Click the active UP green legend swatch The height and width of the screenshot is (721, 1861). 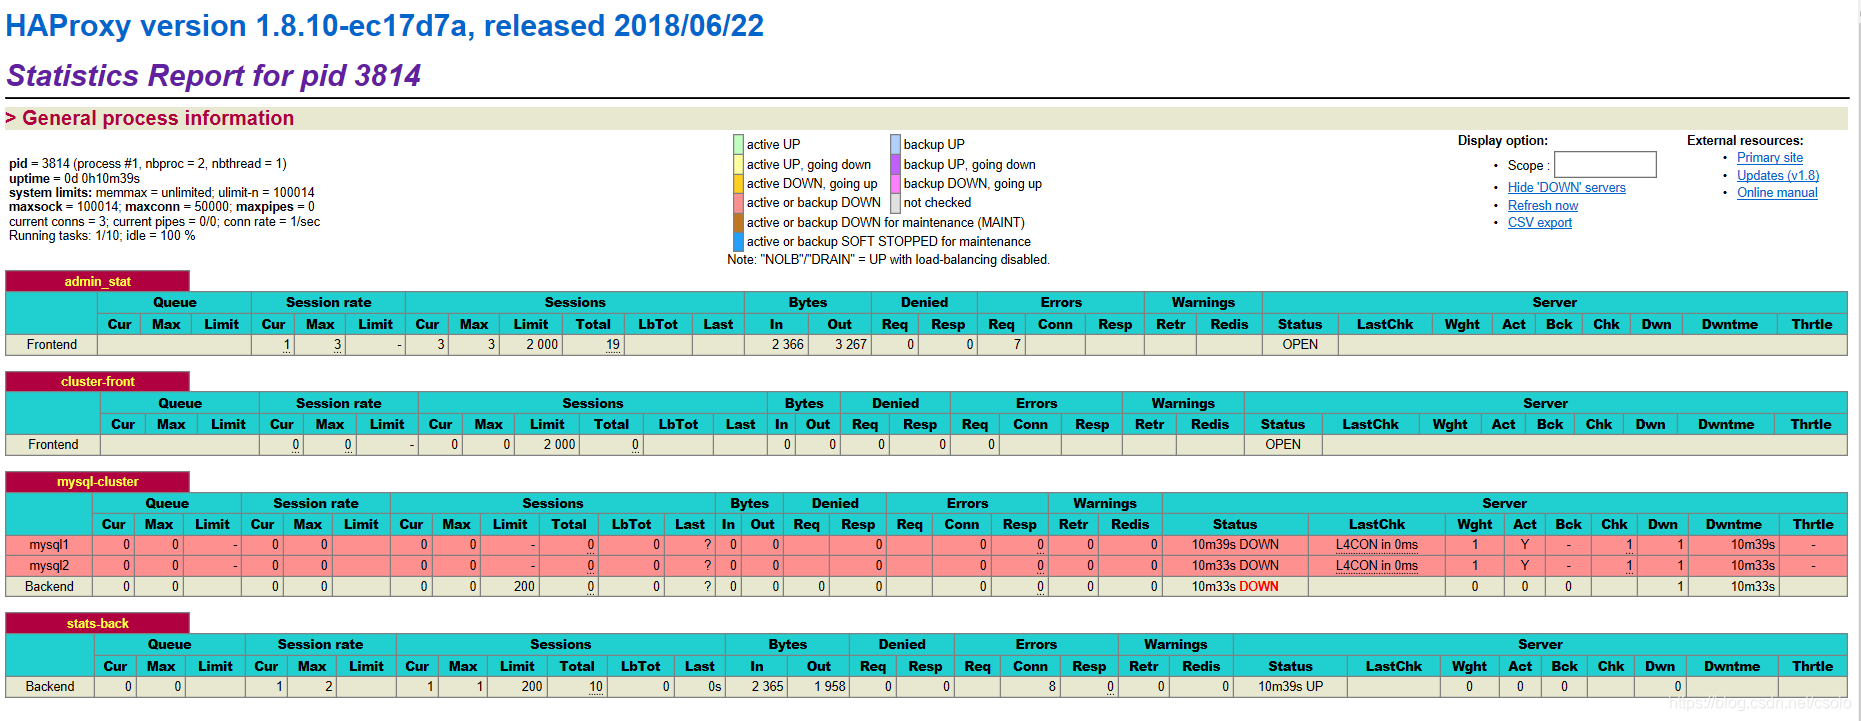coord(738,144)
